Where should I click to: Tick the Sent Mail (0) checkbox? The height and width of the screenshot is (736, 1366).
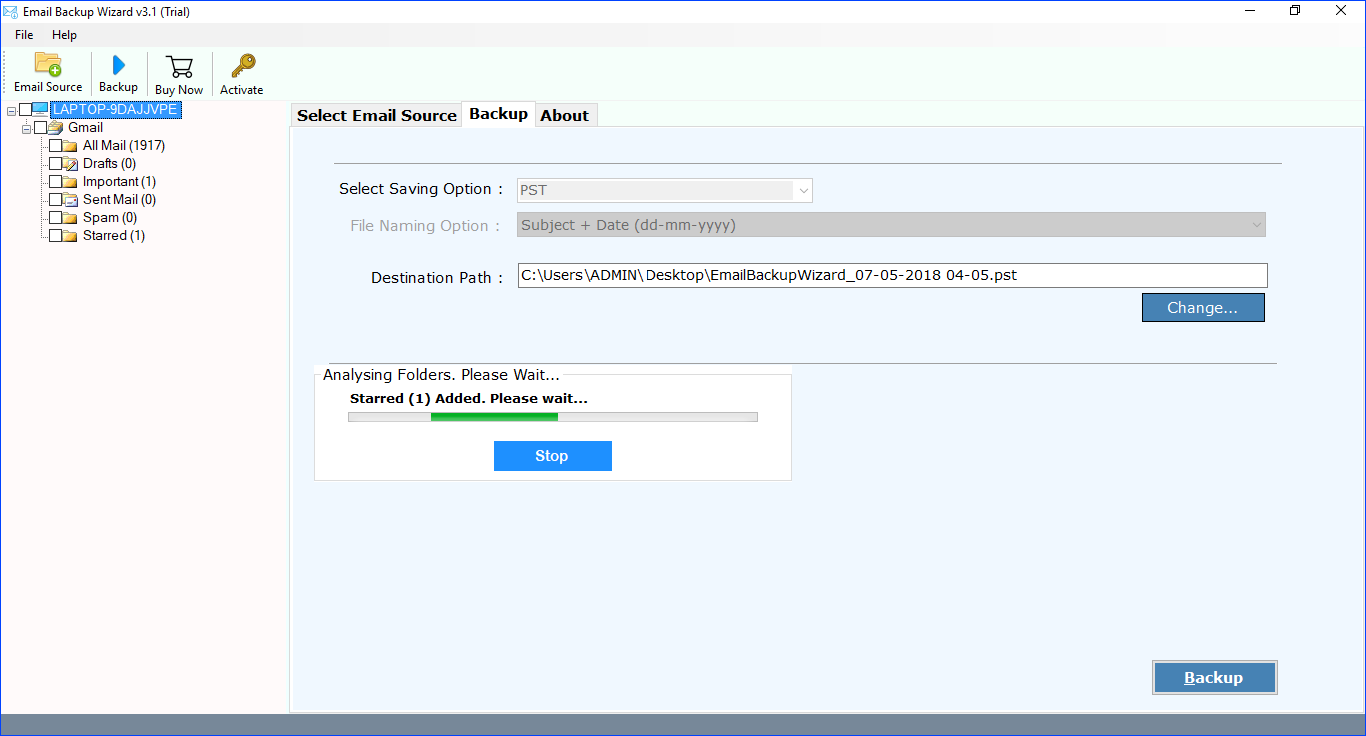click(55, 200)
